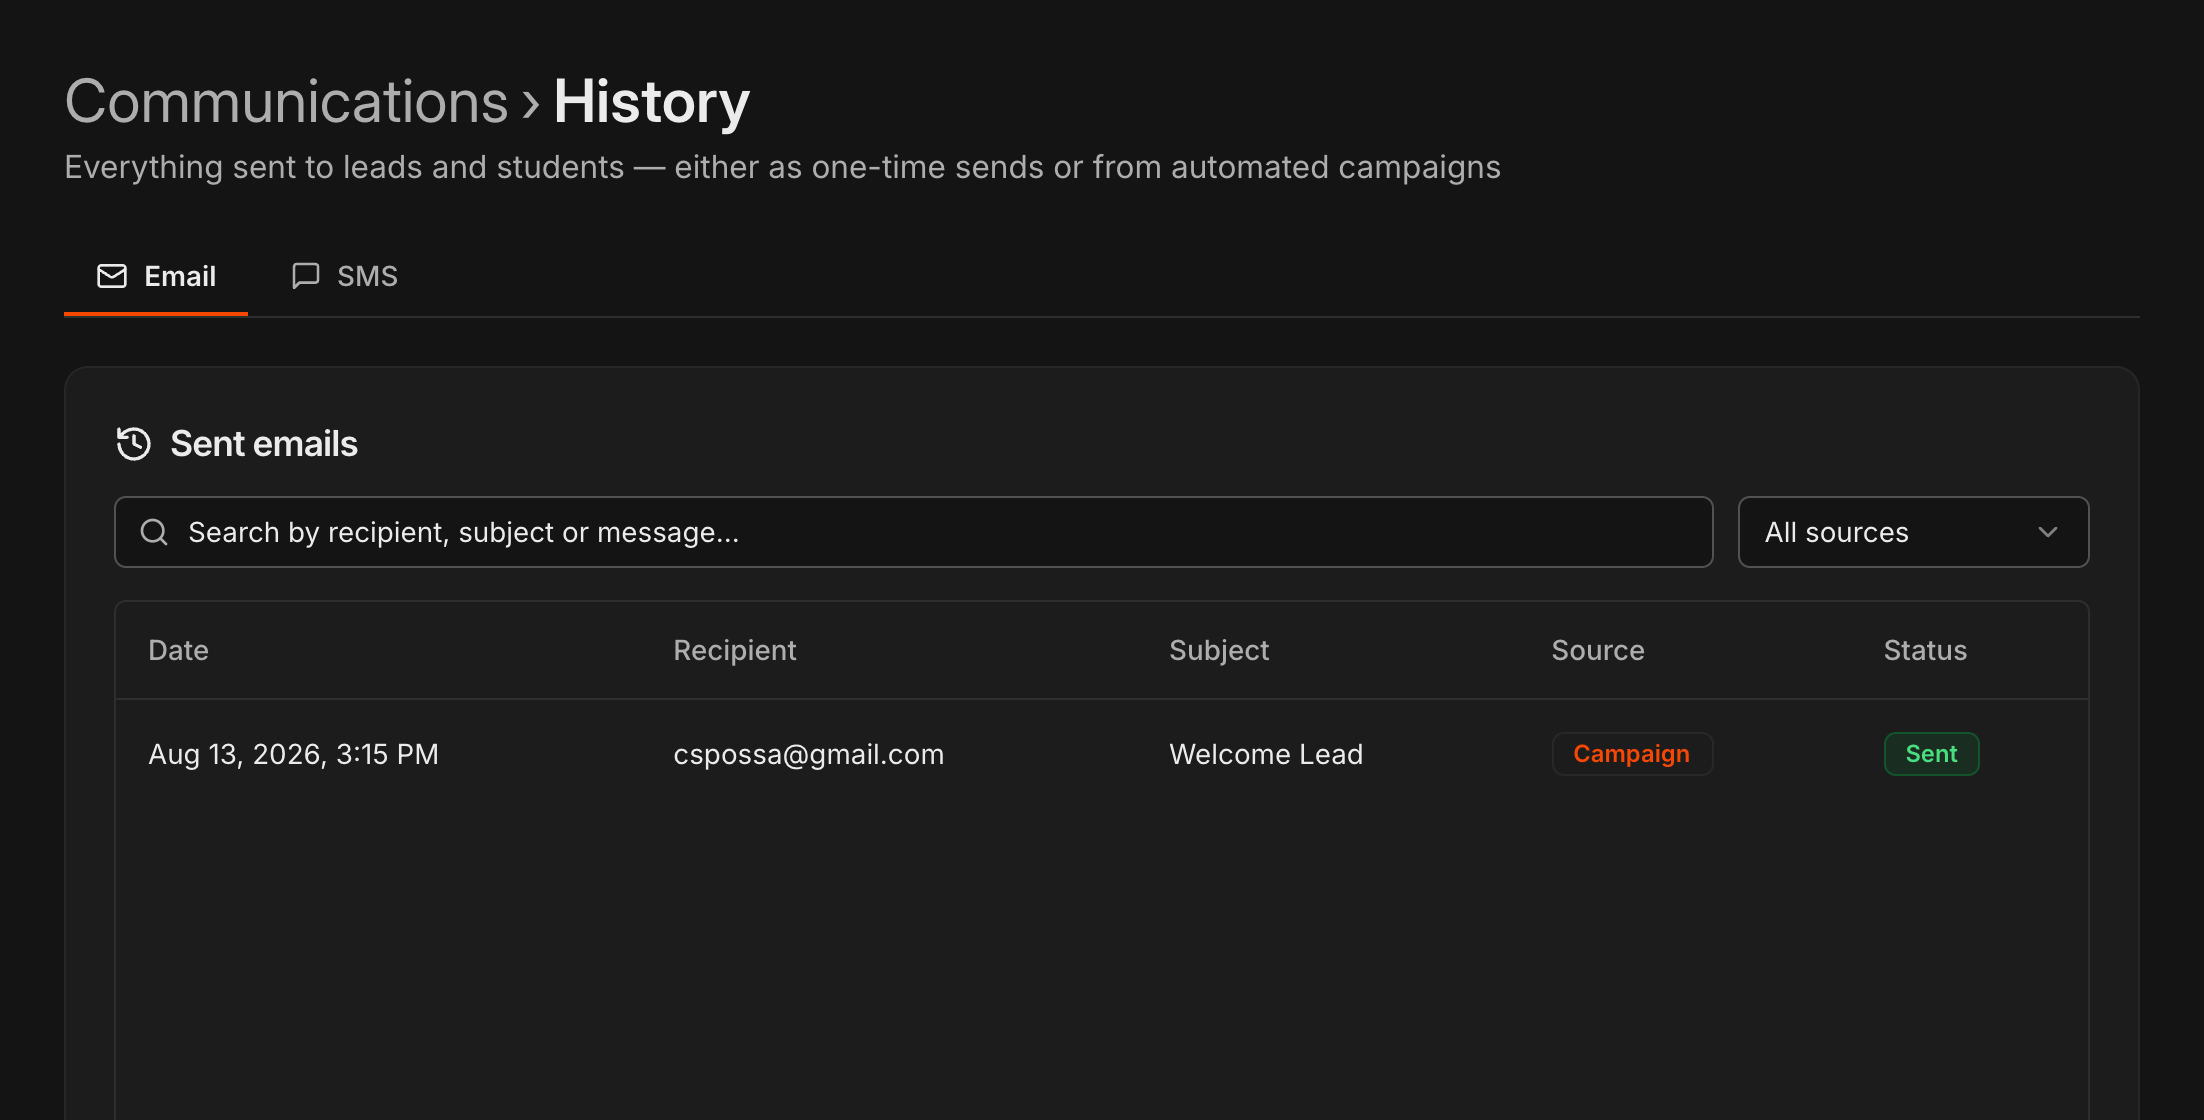Sort by the Date column header
This screenshot has height=1120, width=2204.
(178, 650)
